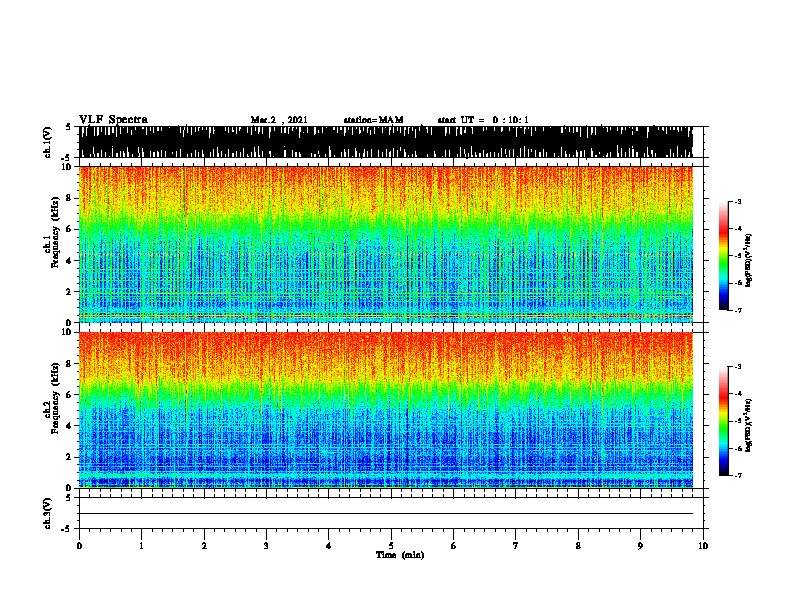Click the ch.1 spectrogram "4" kHz tick
792x612 pixels.
tap(70, 261)
